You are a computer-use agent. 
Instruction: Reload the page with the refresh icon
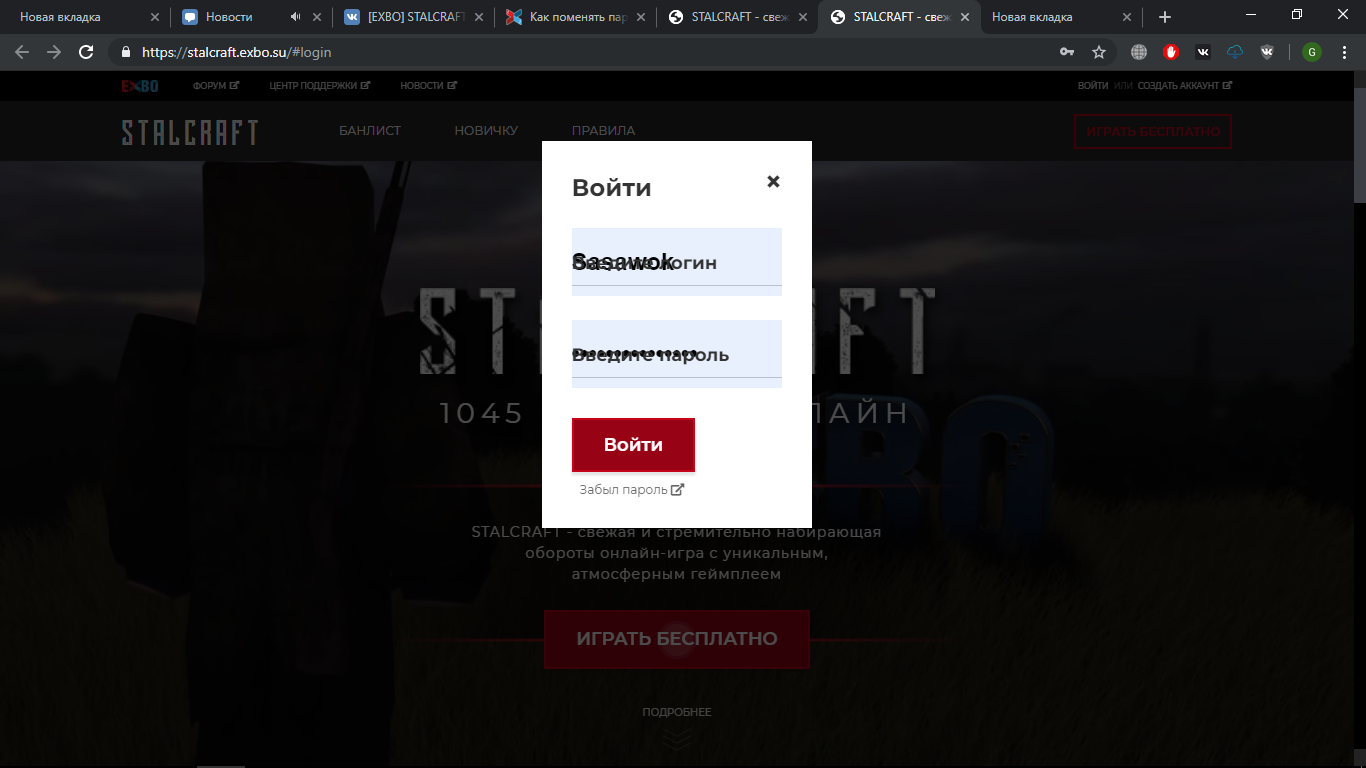86,52
